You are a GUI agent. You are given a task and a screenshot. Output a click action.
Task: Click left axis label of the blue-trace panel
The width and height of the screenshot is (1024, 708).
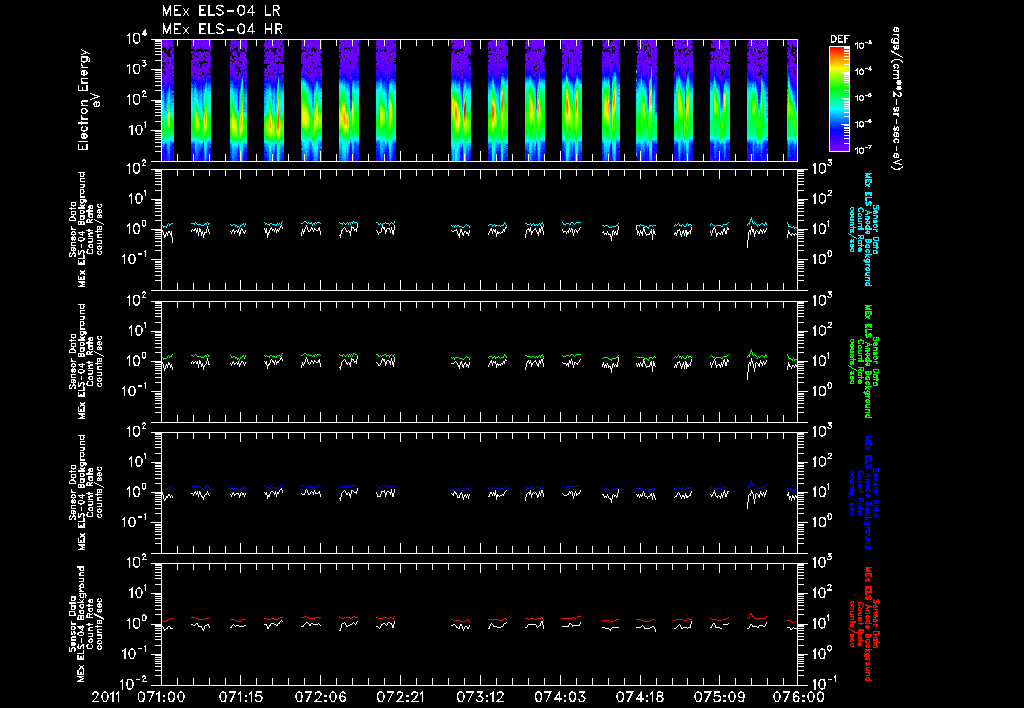[x=85, y=492]
